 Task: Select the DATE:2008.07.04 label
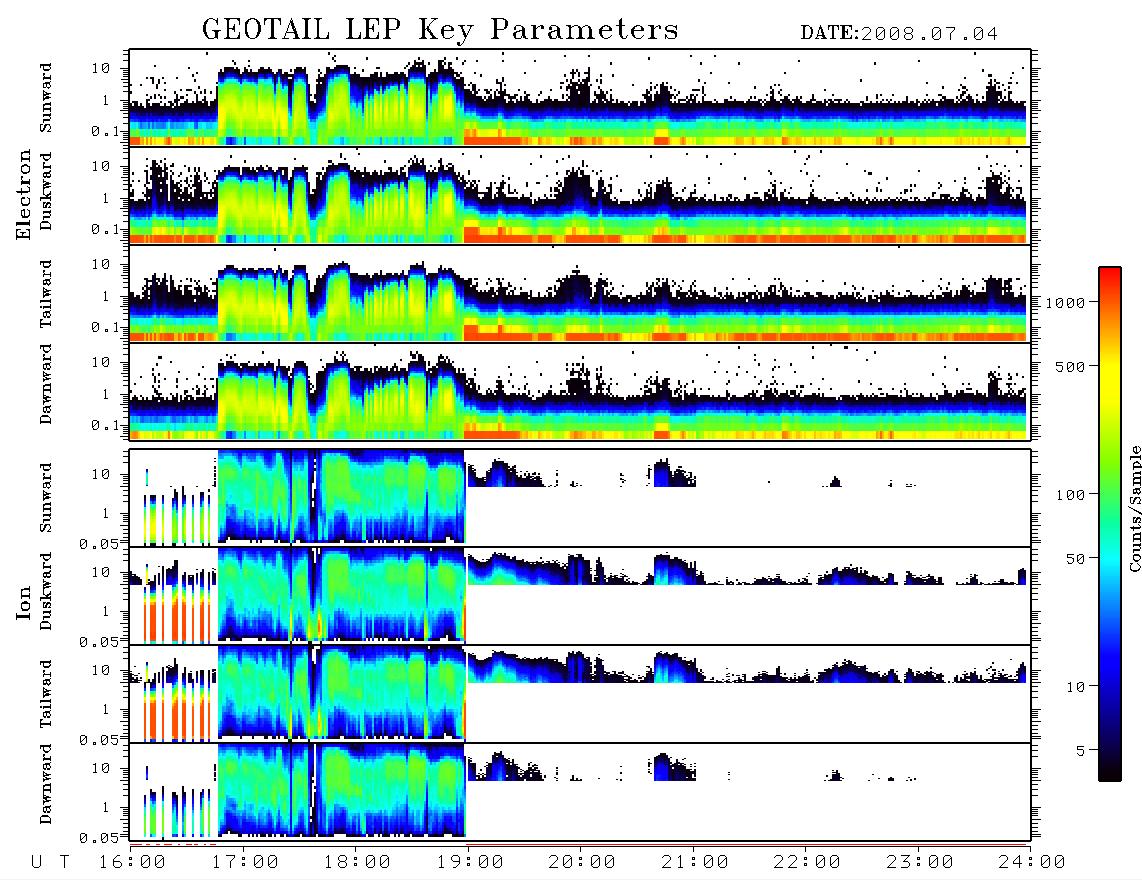[899, 34]
